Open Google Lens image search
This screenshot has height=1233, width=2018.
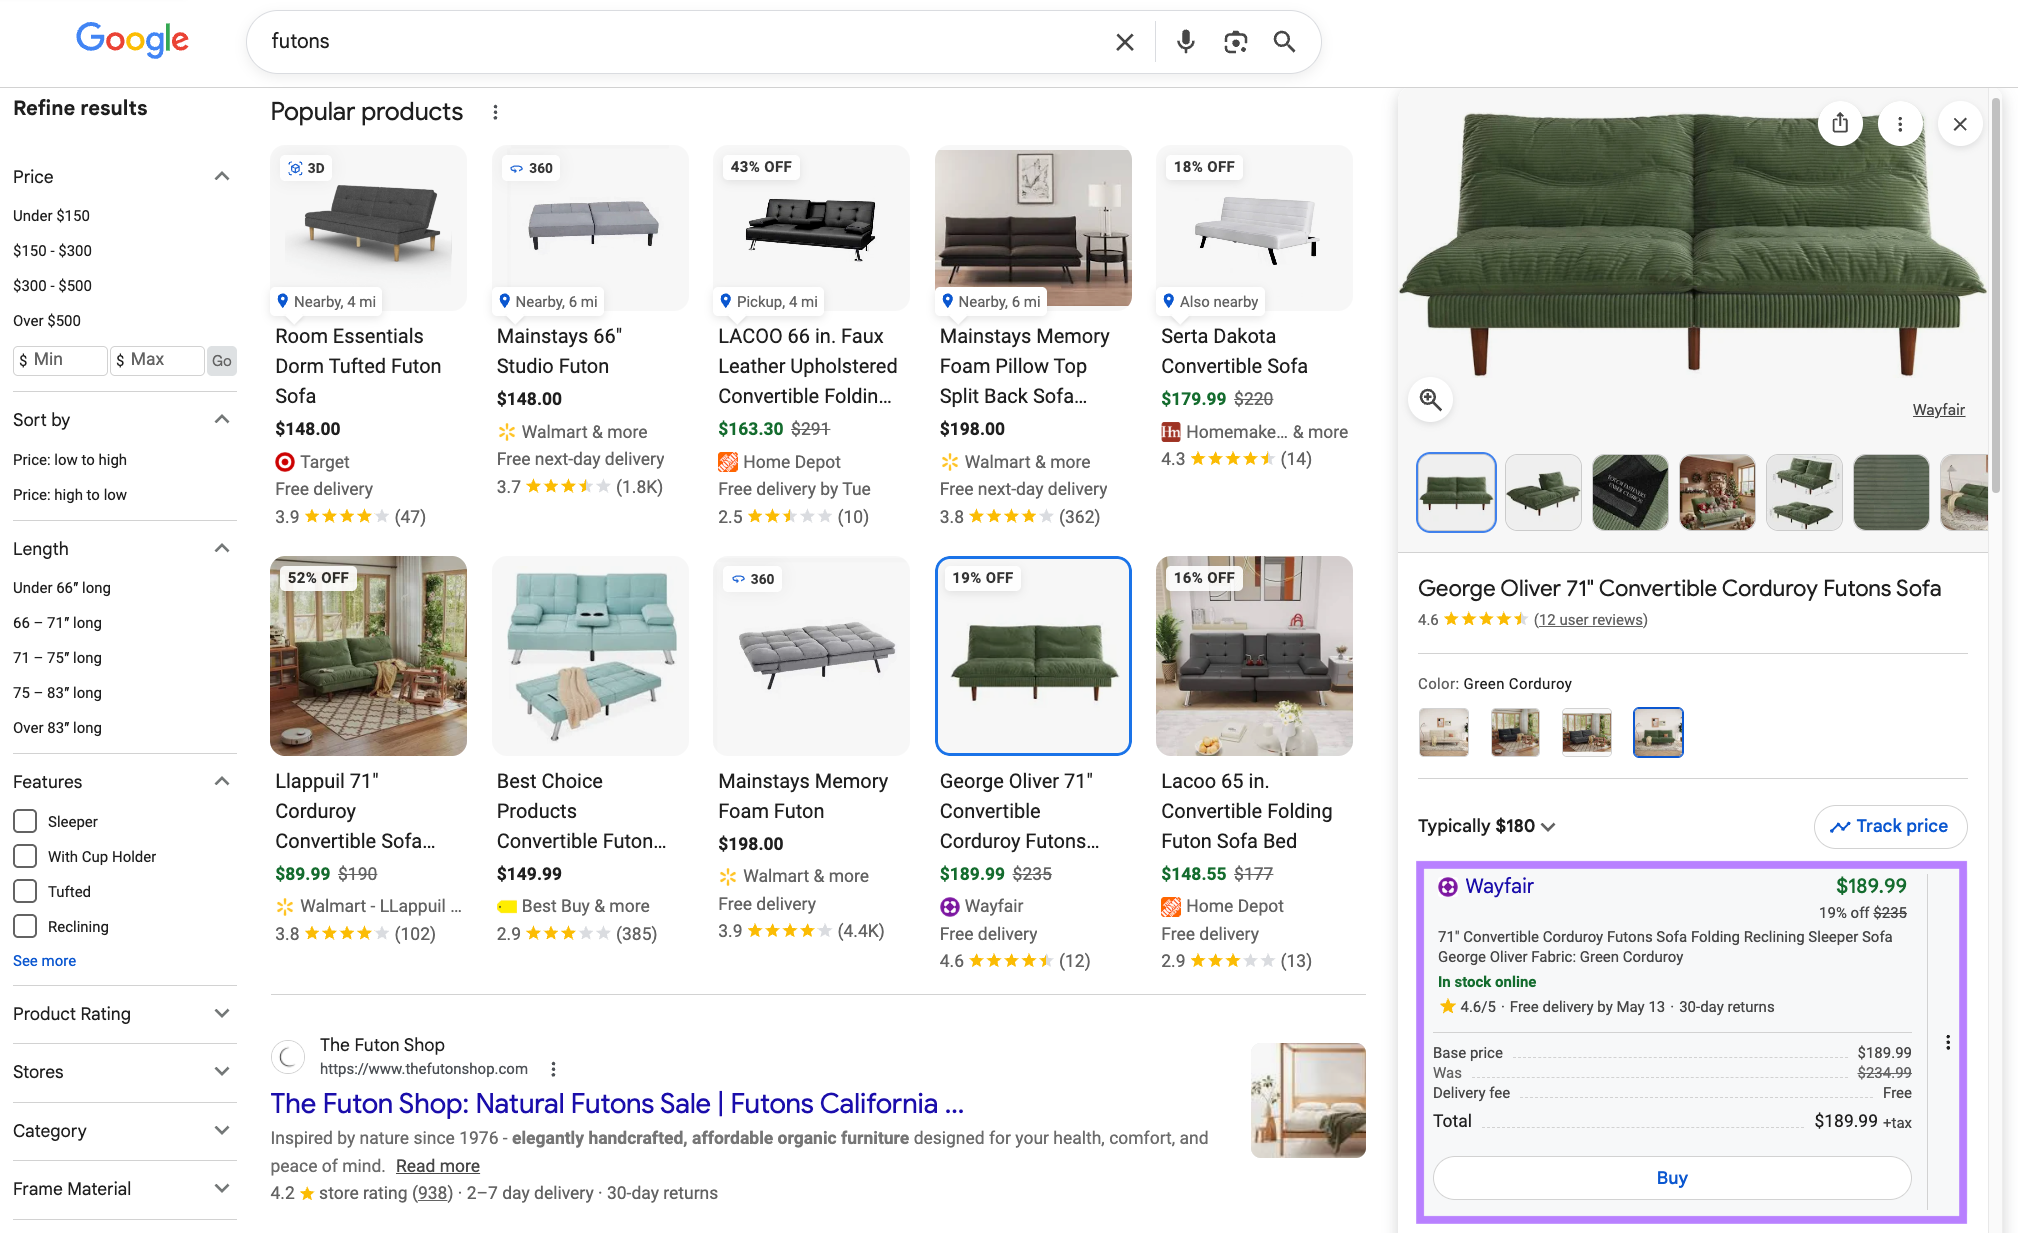(1235, 42)
